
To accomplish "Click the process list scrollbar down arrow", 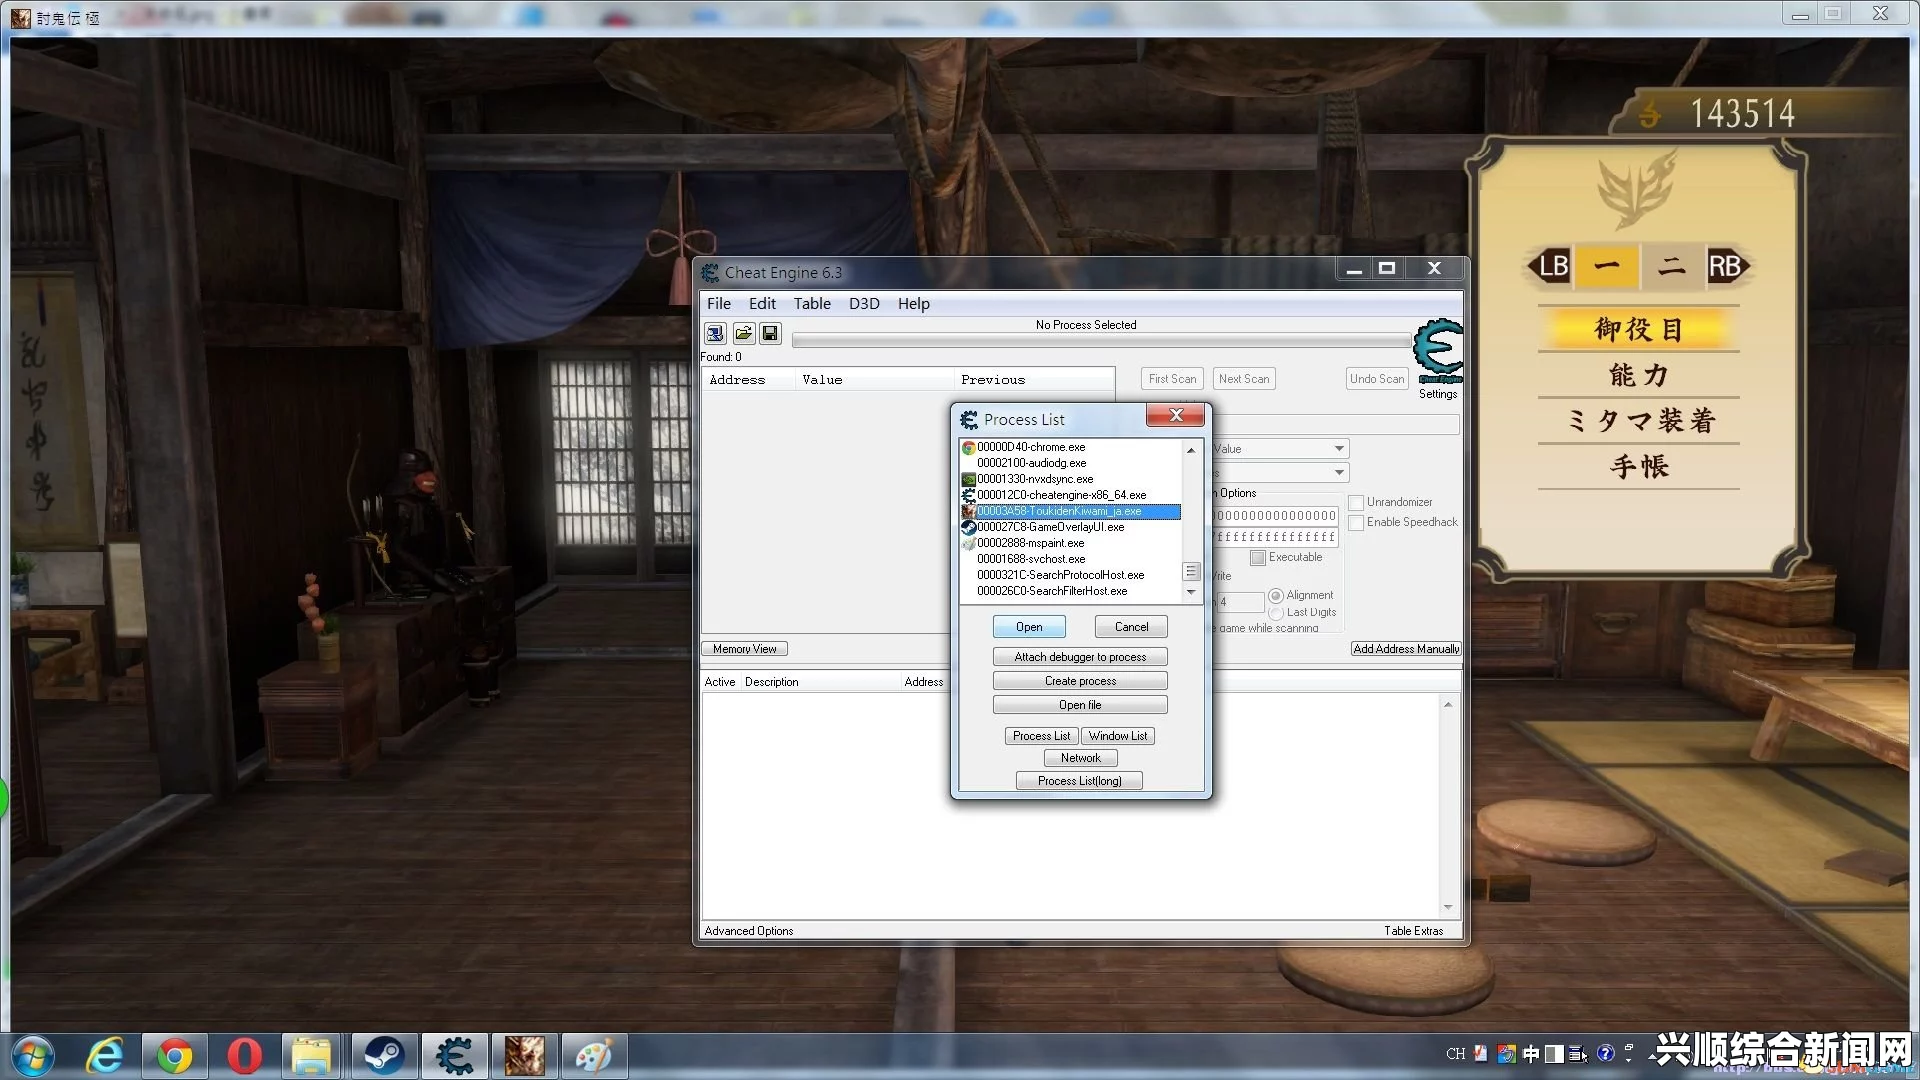I will [x=1191, y=593].
